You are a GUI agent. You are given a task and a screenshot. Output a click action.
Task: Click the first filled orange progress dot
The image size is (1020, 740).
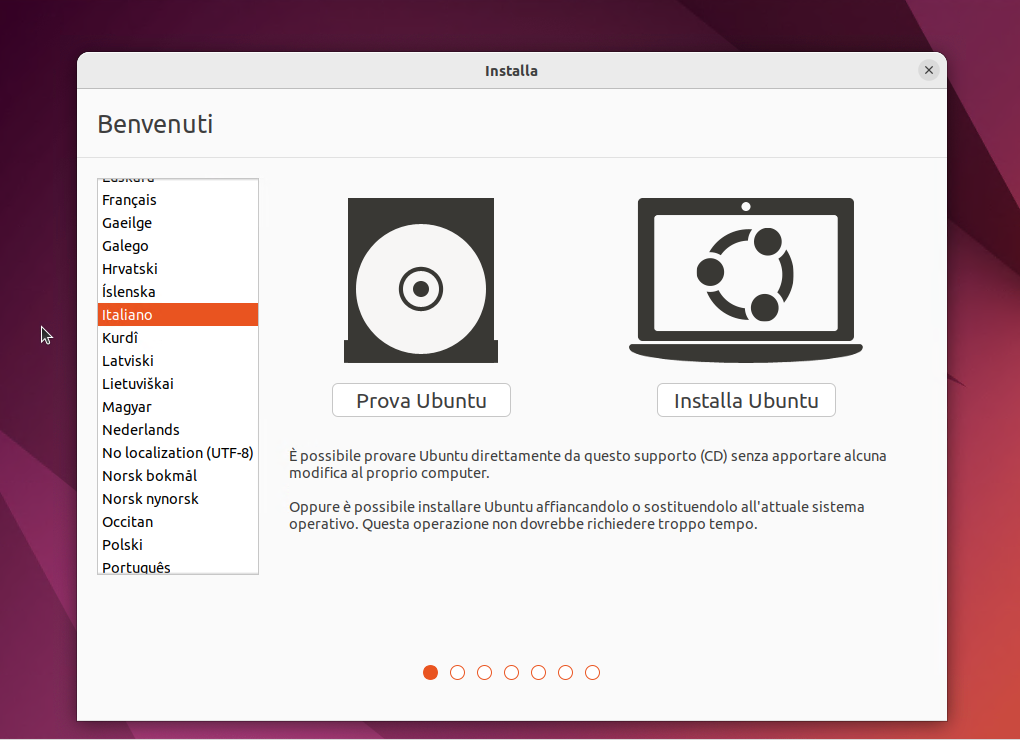[430, 672]
